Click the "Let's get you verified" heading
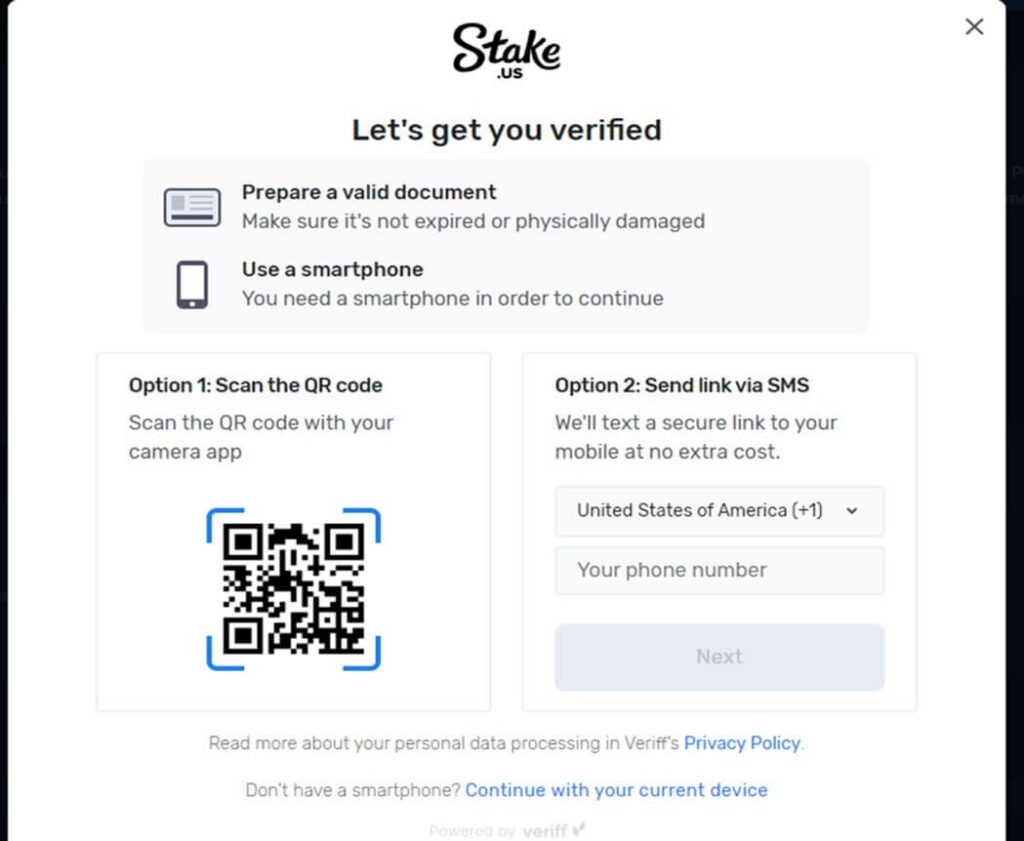 (506, 130)
